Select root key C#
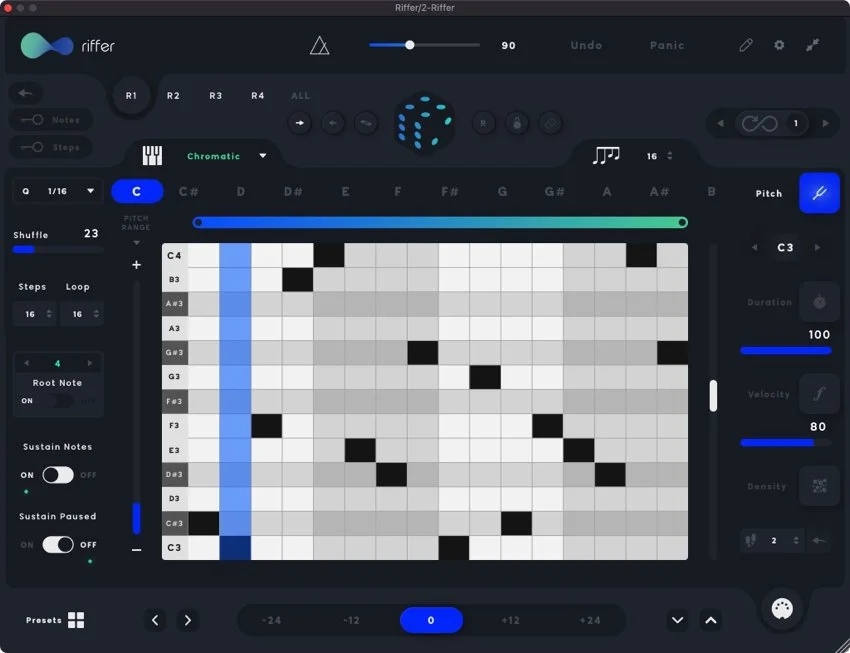The image size is (850, 653). (x=189, y=192)
